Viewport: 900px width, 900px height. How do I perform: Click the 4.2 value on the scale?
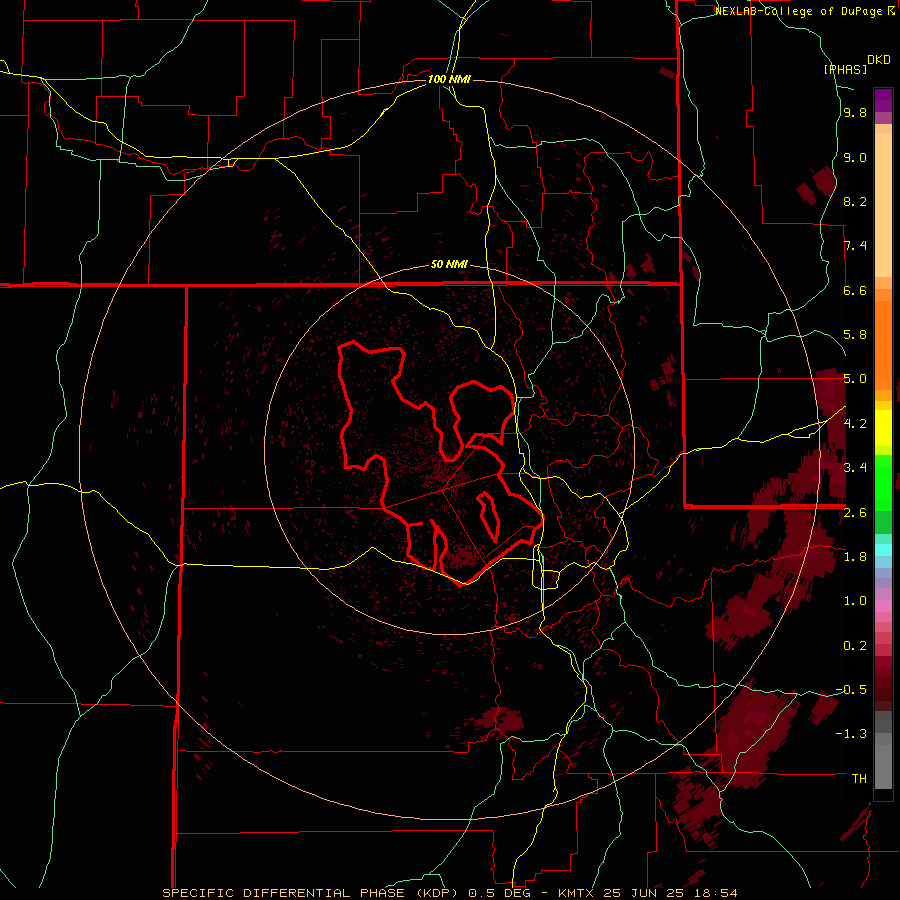pos(855,424)
